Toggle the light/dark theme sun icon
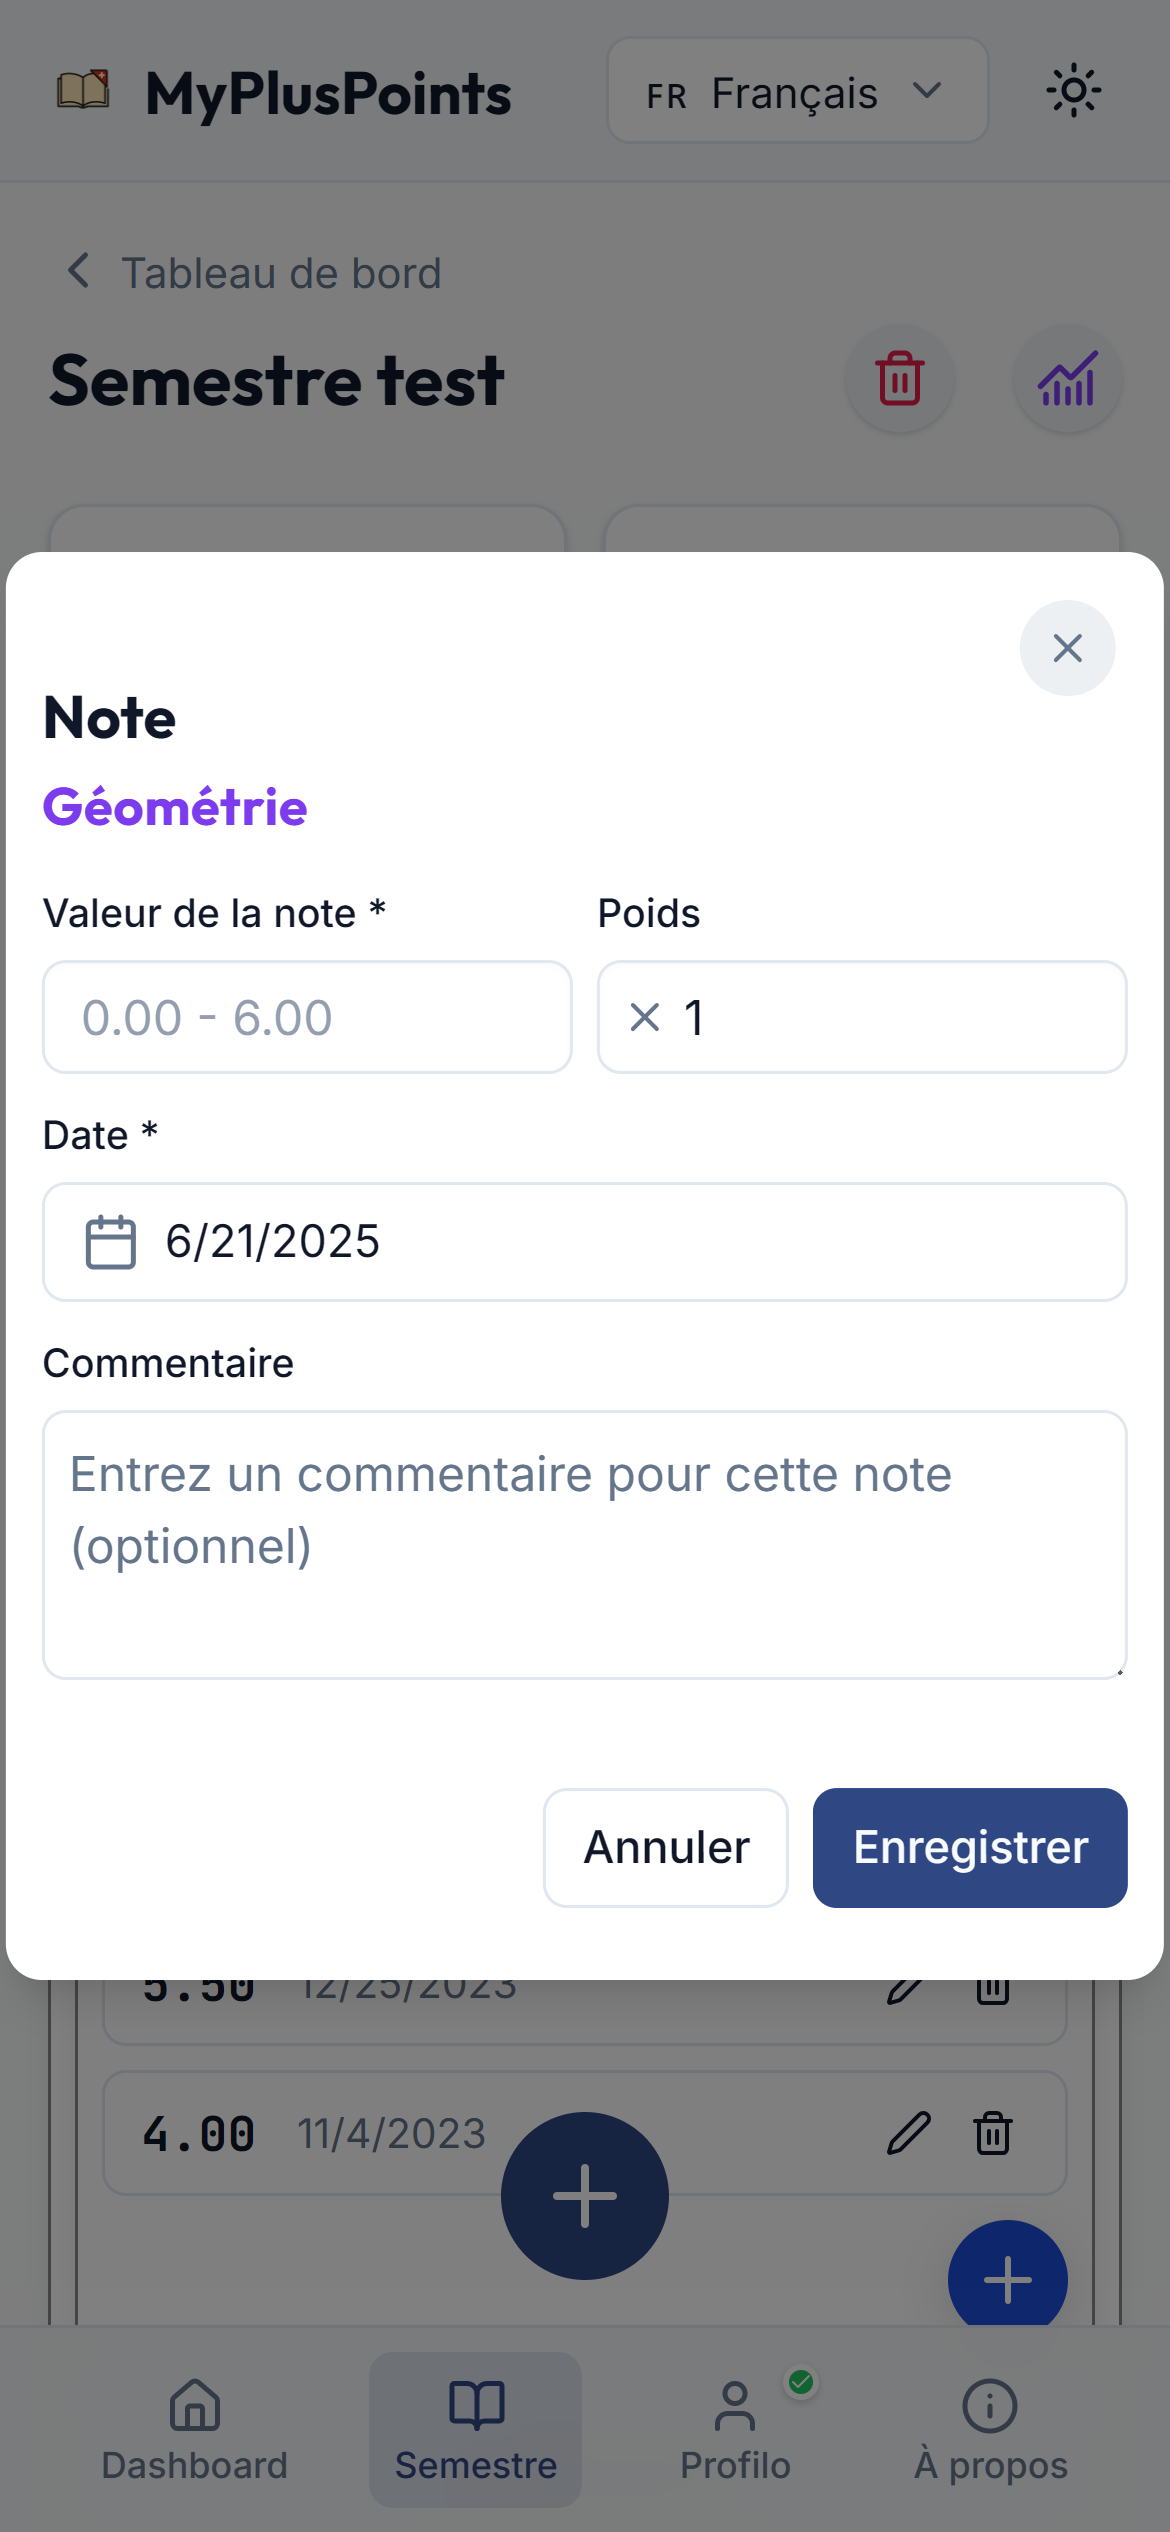 tap(1073, 91)
